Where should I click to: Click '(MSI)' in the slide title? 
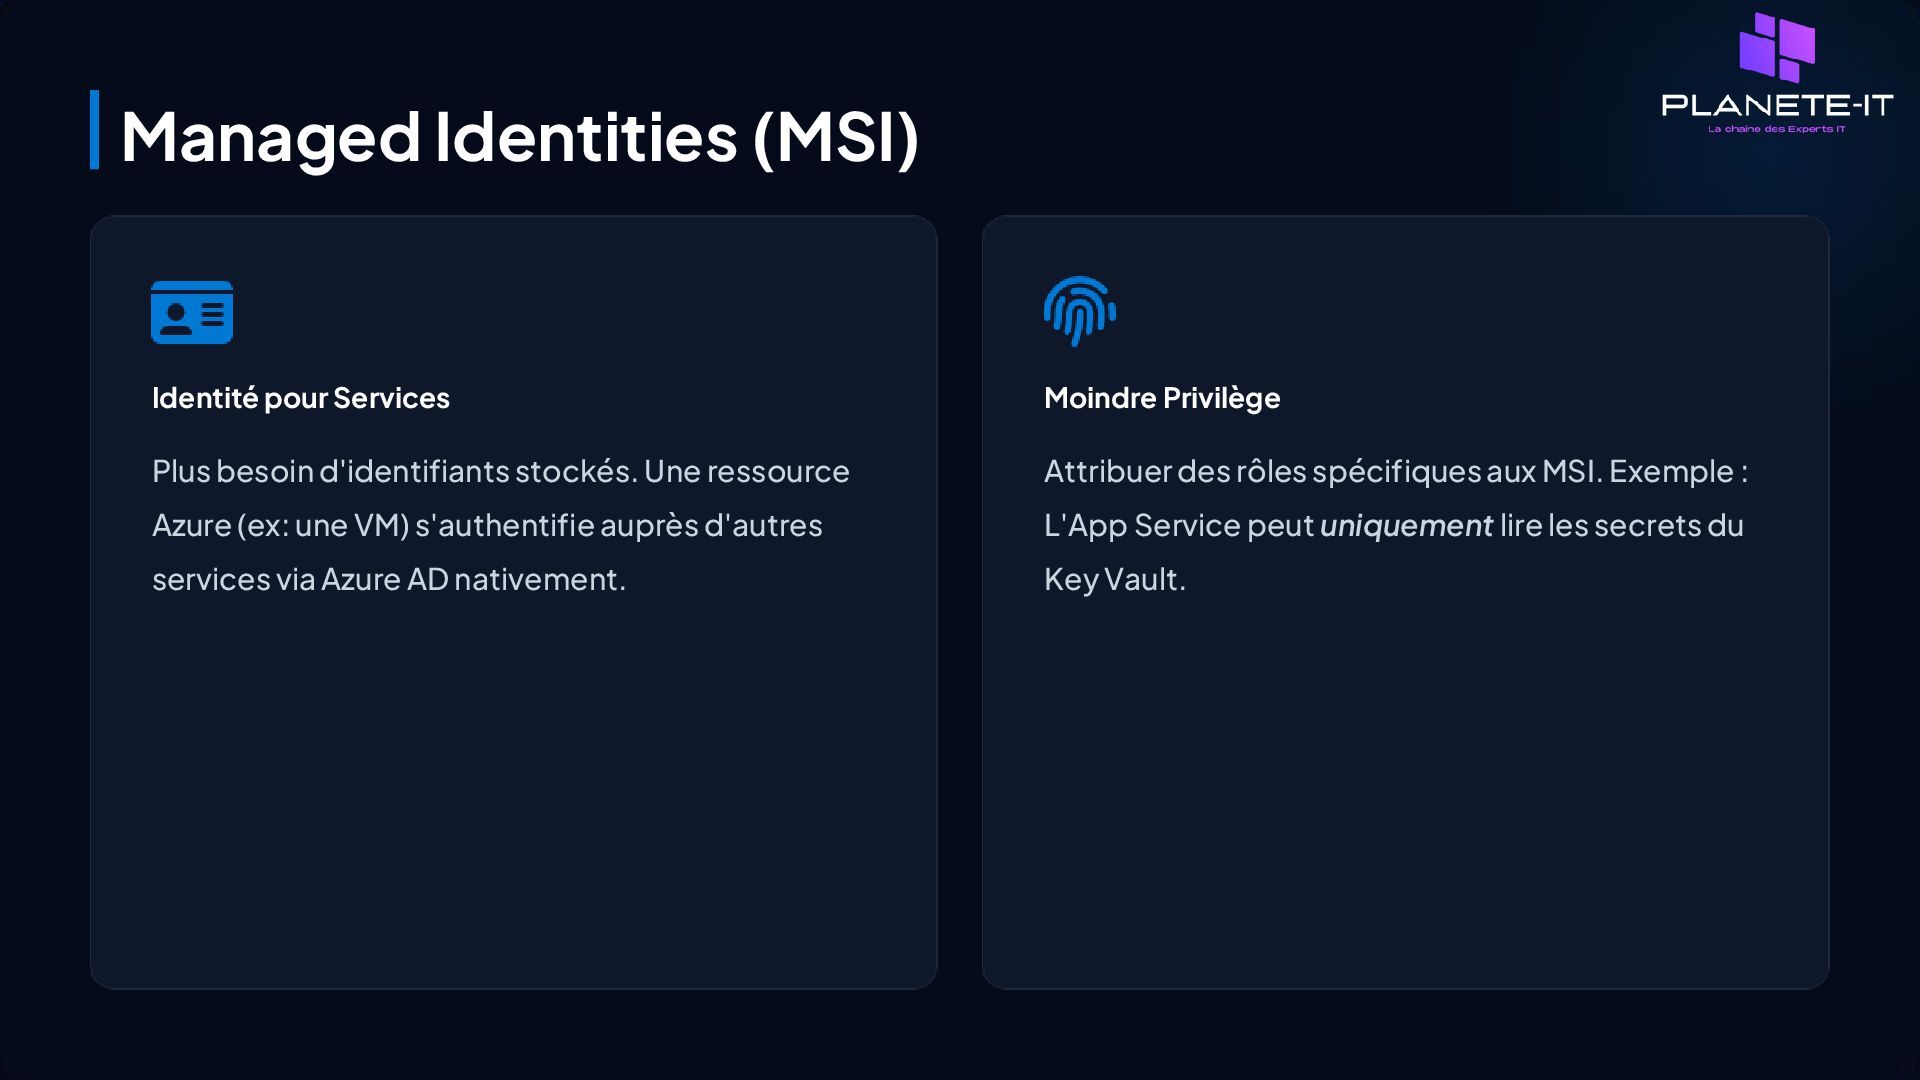(x=835, y=136)
